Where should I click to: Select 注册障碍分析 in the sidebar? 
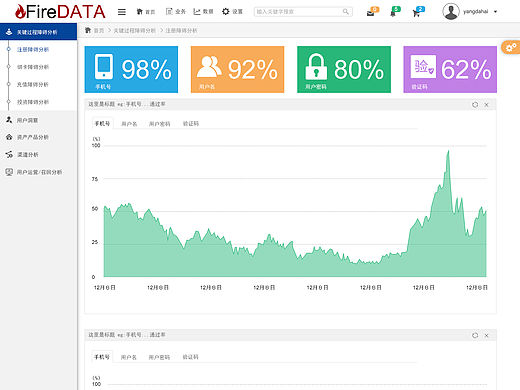(33, 49)
